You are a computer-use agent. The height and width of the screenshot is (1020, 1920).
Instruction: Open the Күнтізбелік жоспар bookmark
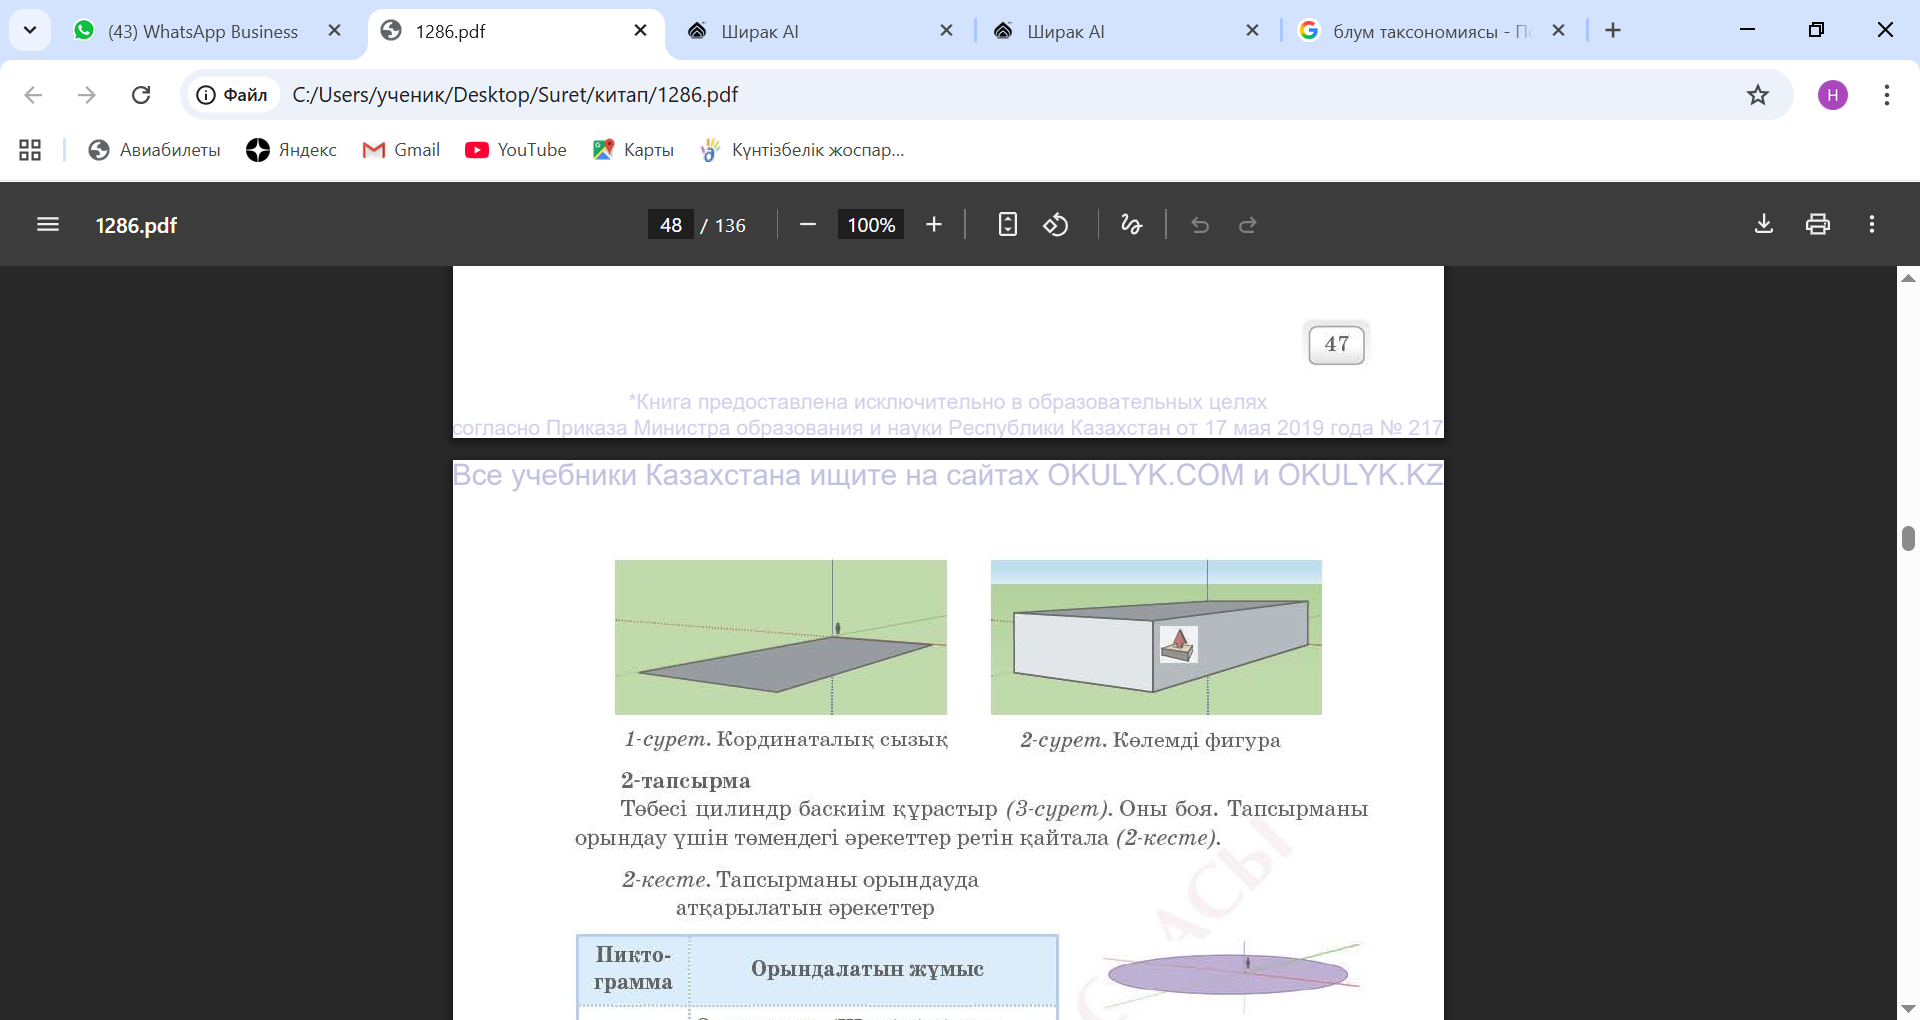click(x=803, y=150)
